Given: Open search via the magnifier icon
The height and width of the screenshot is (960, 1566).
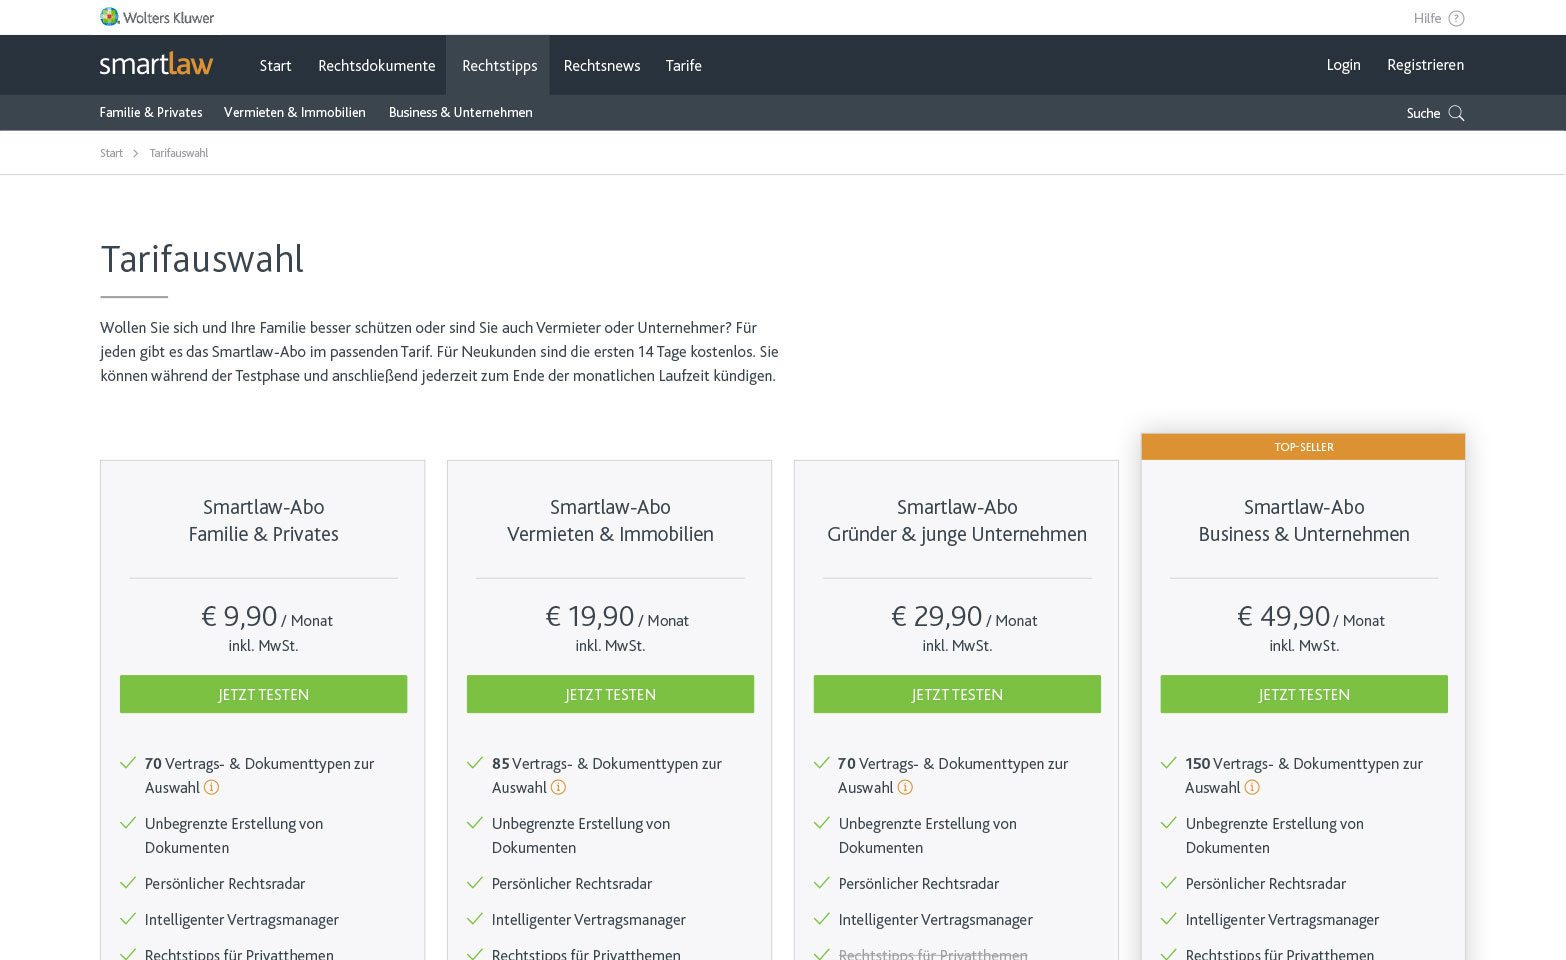Looking at the screenshot, I should pos(1456,113).
